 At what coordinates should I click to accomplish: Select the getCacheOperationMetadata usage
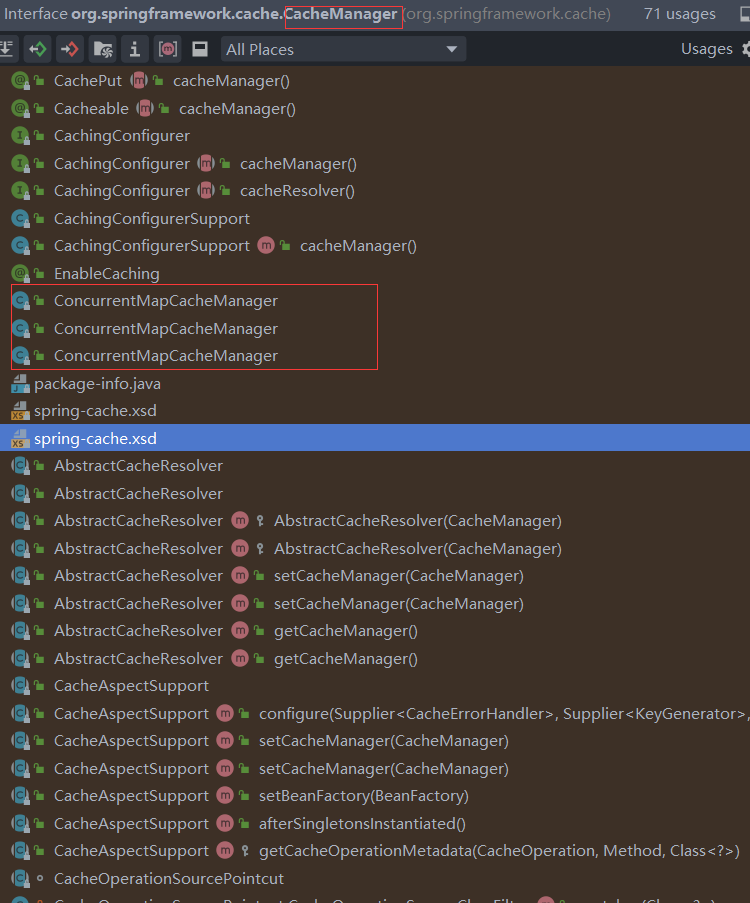[x=376, y=851]
